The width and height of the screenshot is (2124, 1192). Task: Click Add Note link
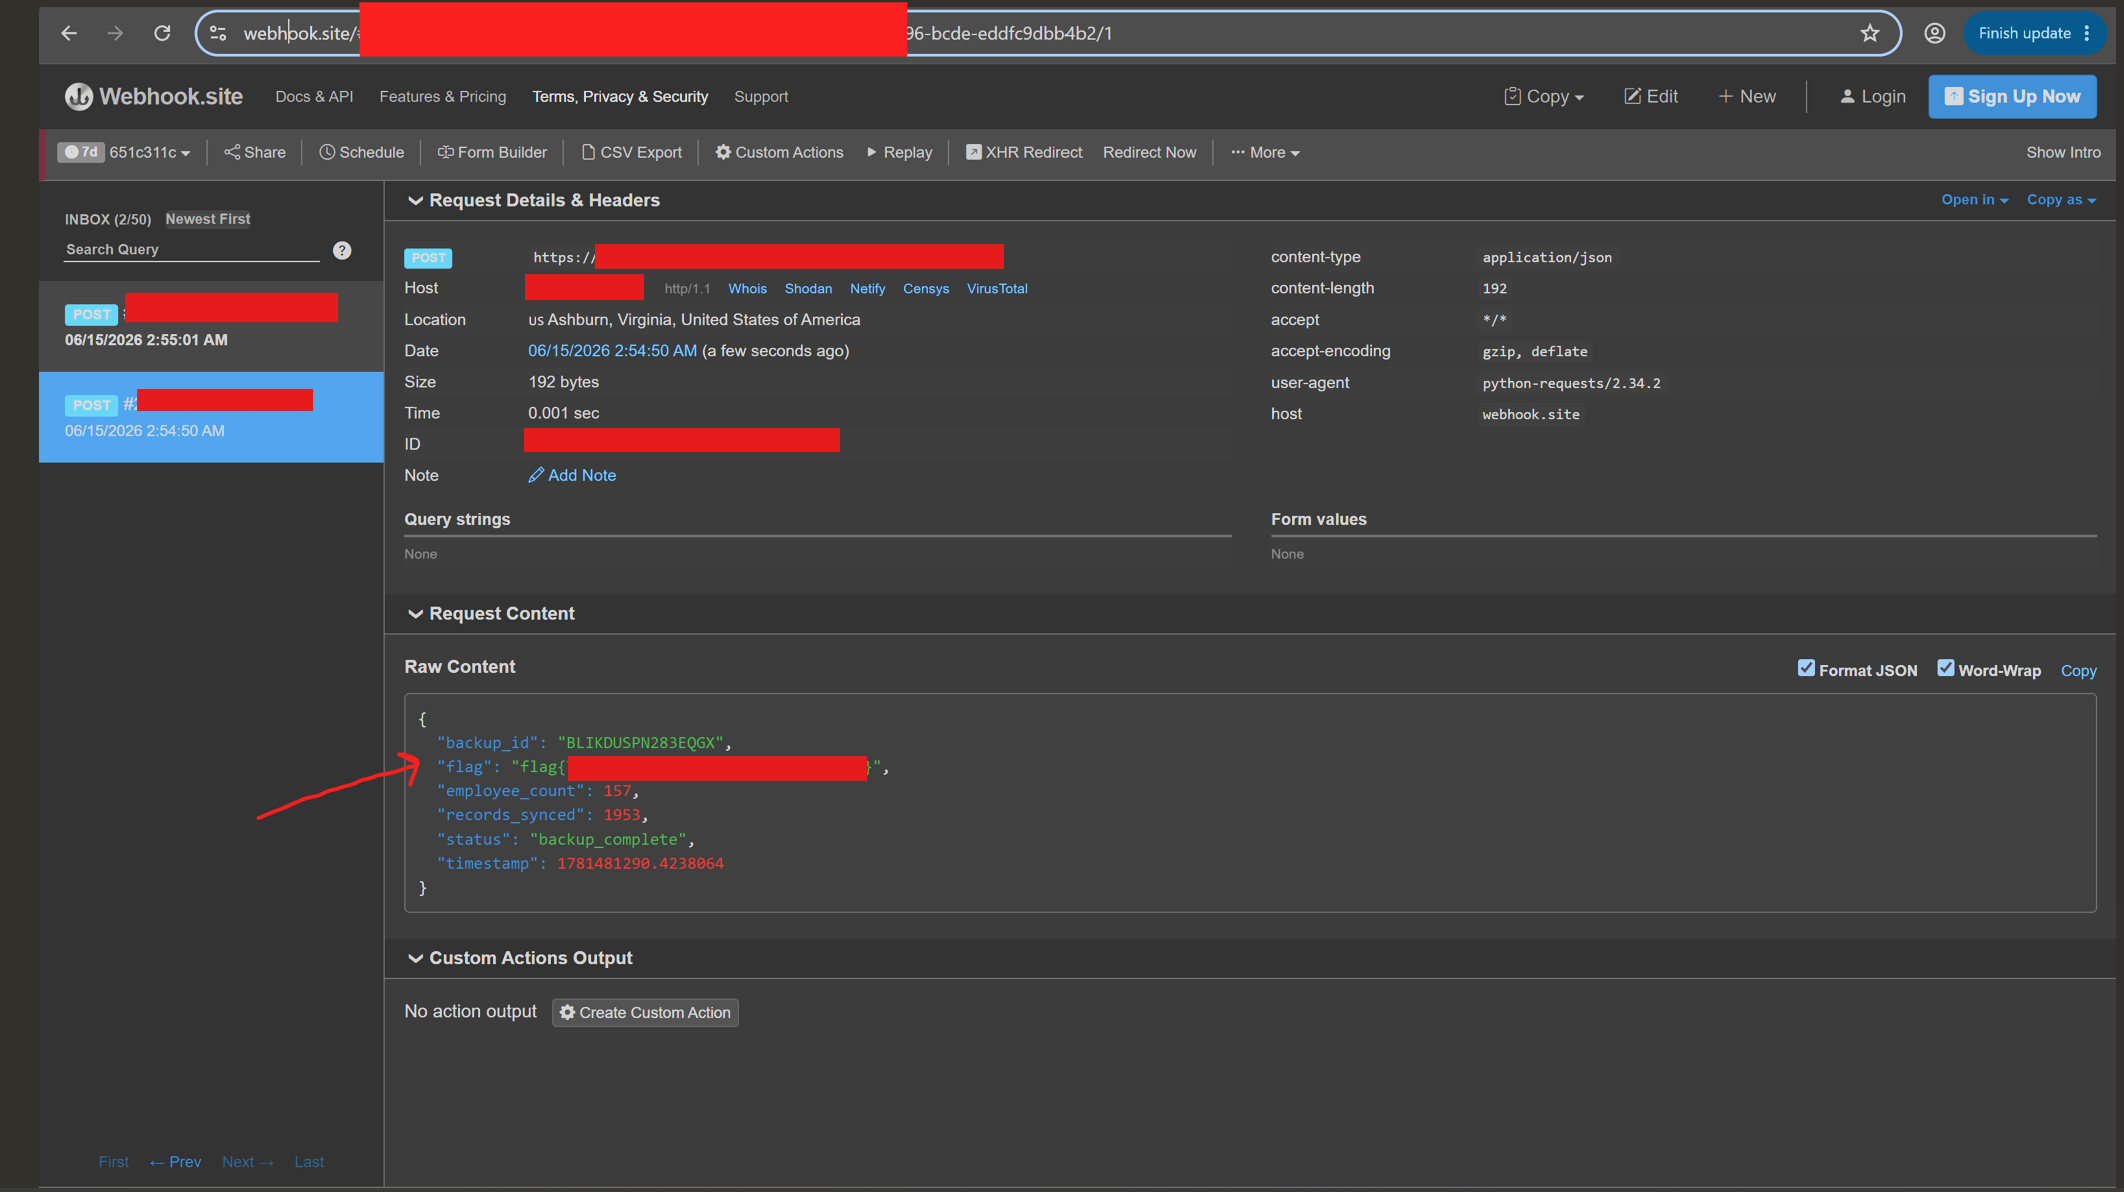[x=572, y=475]
